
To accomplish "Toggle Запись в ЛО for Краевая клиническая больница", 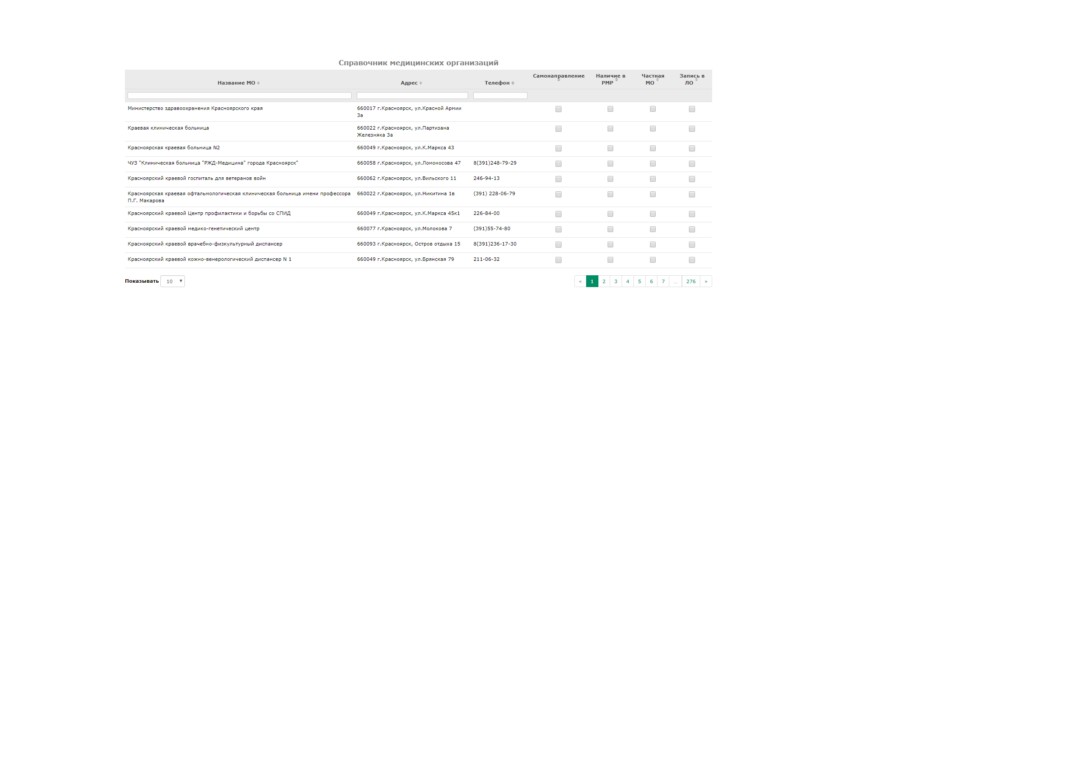I will coord(692,129).
